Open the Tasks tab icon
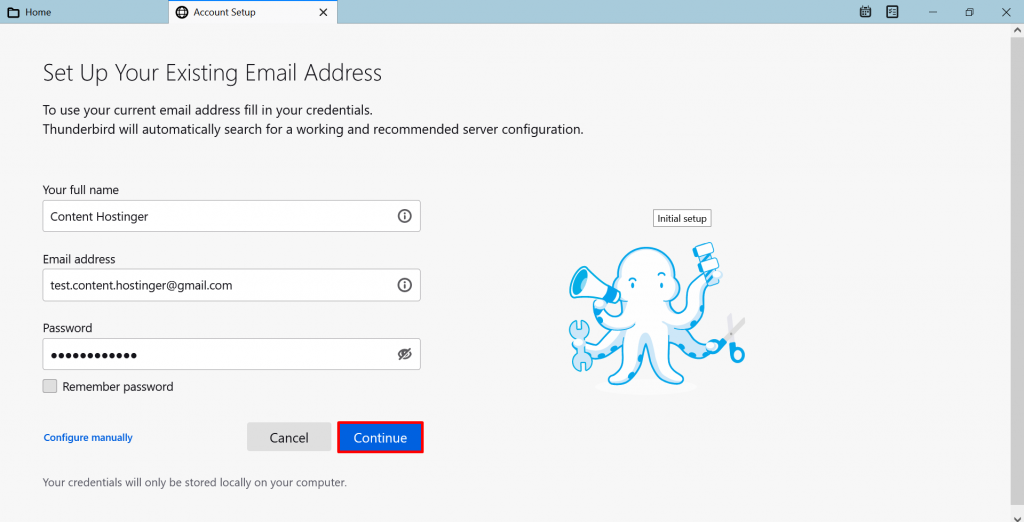 point(892,12)
